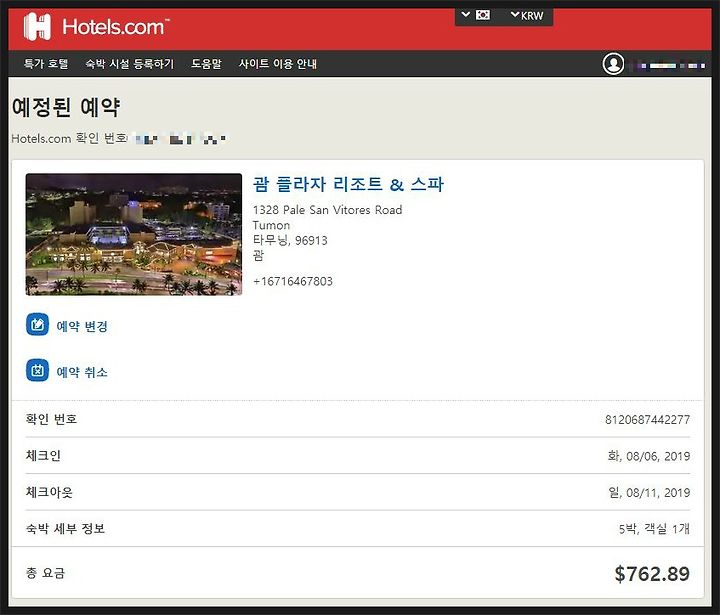Select the 타무닝, 96913 address line
The image size is (720, 615).
[x=290, y=240]
